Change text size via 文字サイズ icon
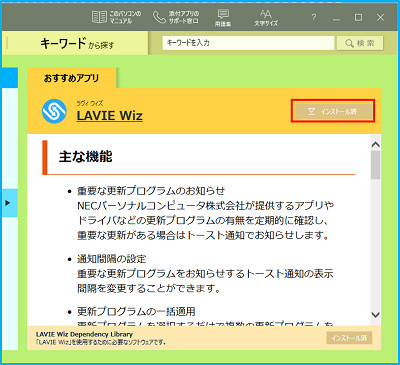 click(x=266, y=18)
